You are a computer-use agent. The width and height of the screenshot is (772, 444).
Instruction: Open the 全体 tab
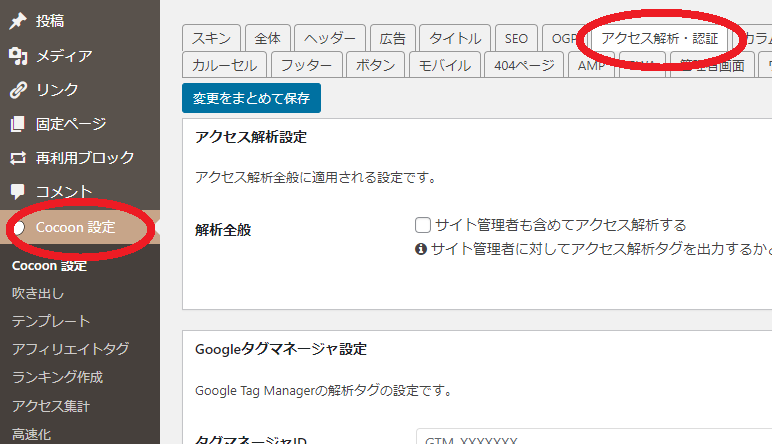pos(268,38)
